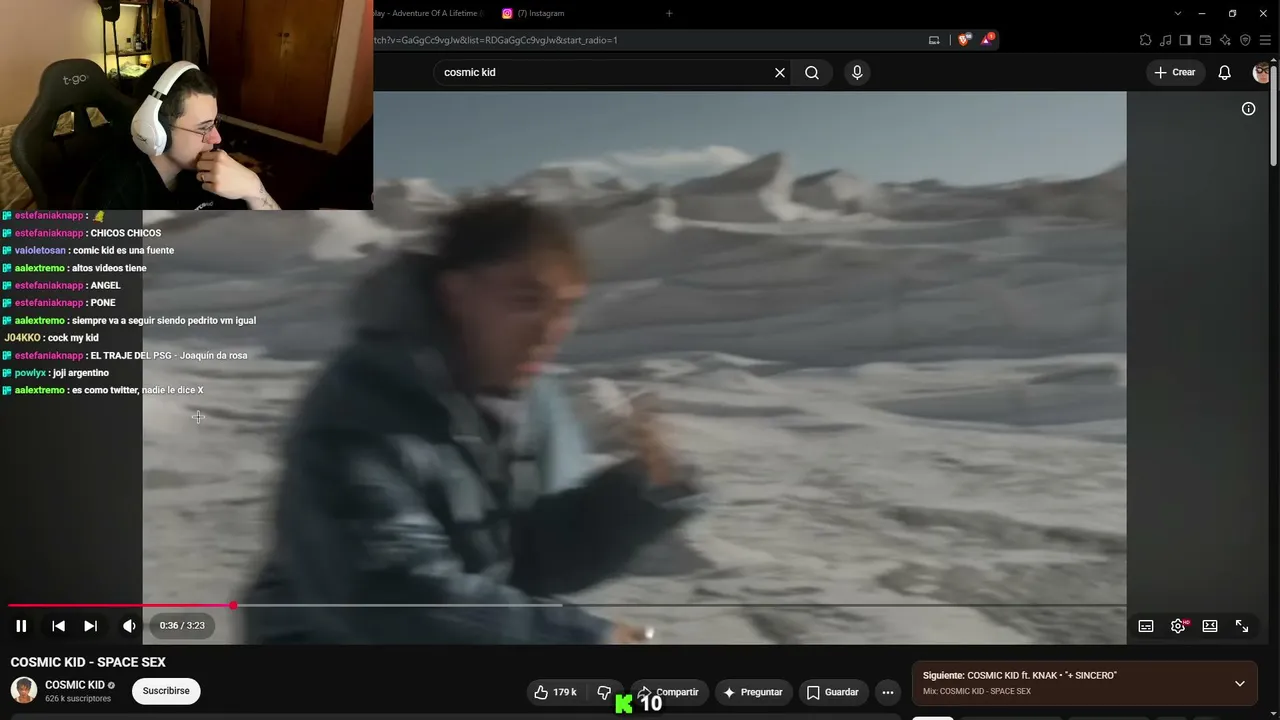Open the more actions ellipsis menu
Image resolution: width=1280 pixels, height=720 pixels.
[887, 692]
